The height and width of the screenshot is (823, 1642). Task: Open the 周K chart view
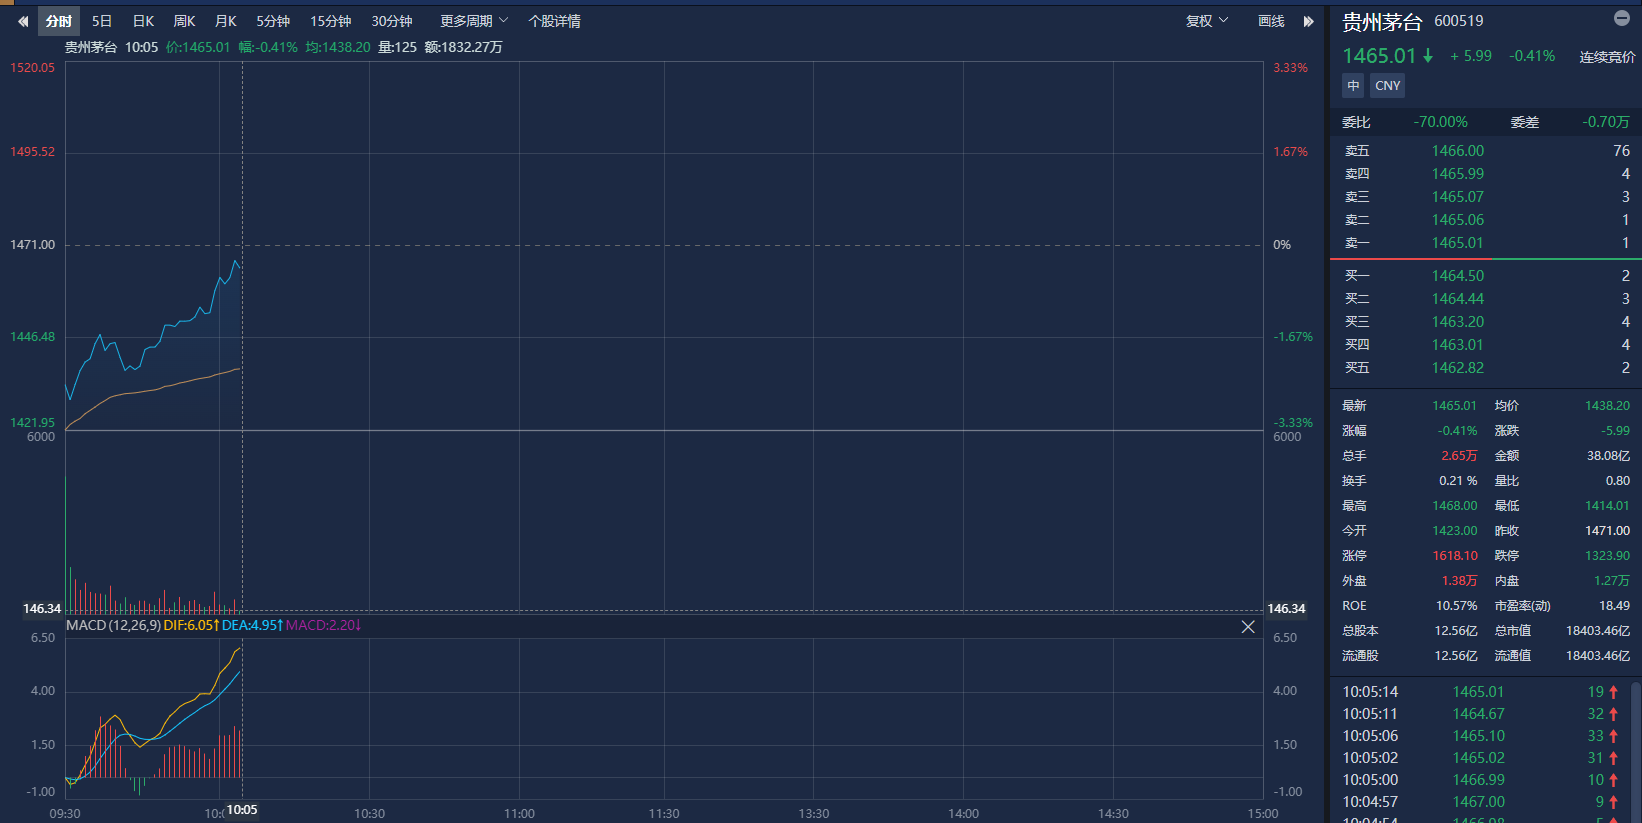click(184, 21)
